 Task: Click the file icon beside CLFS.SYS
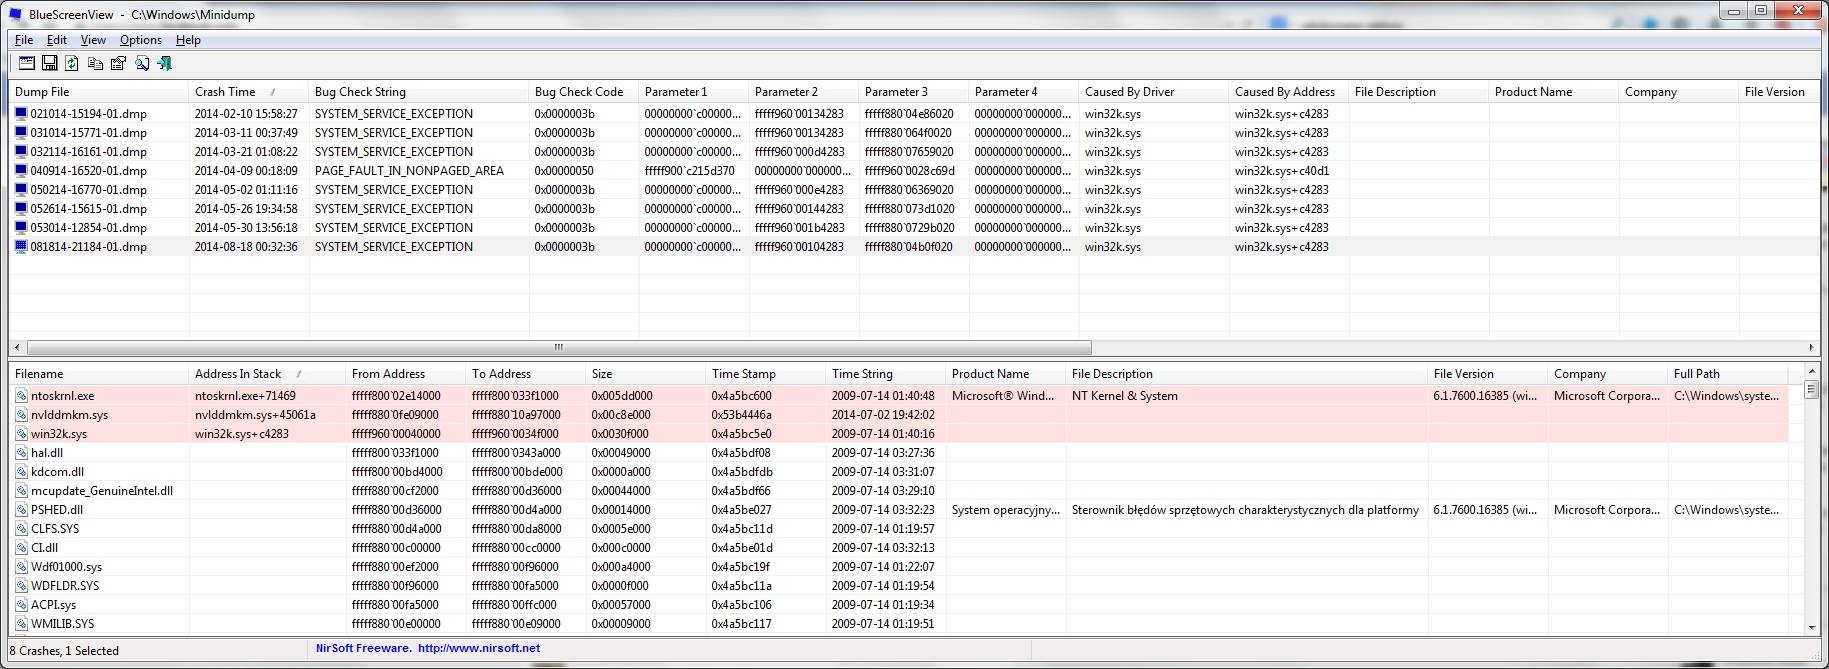(x=21, y=529)
